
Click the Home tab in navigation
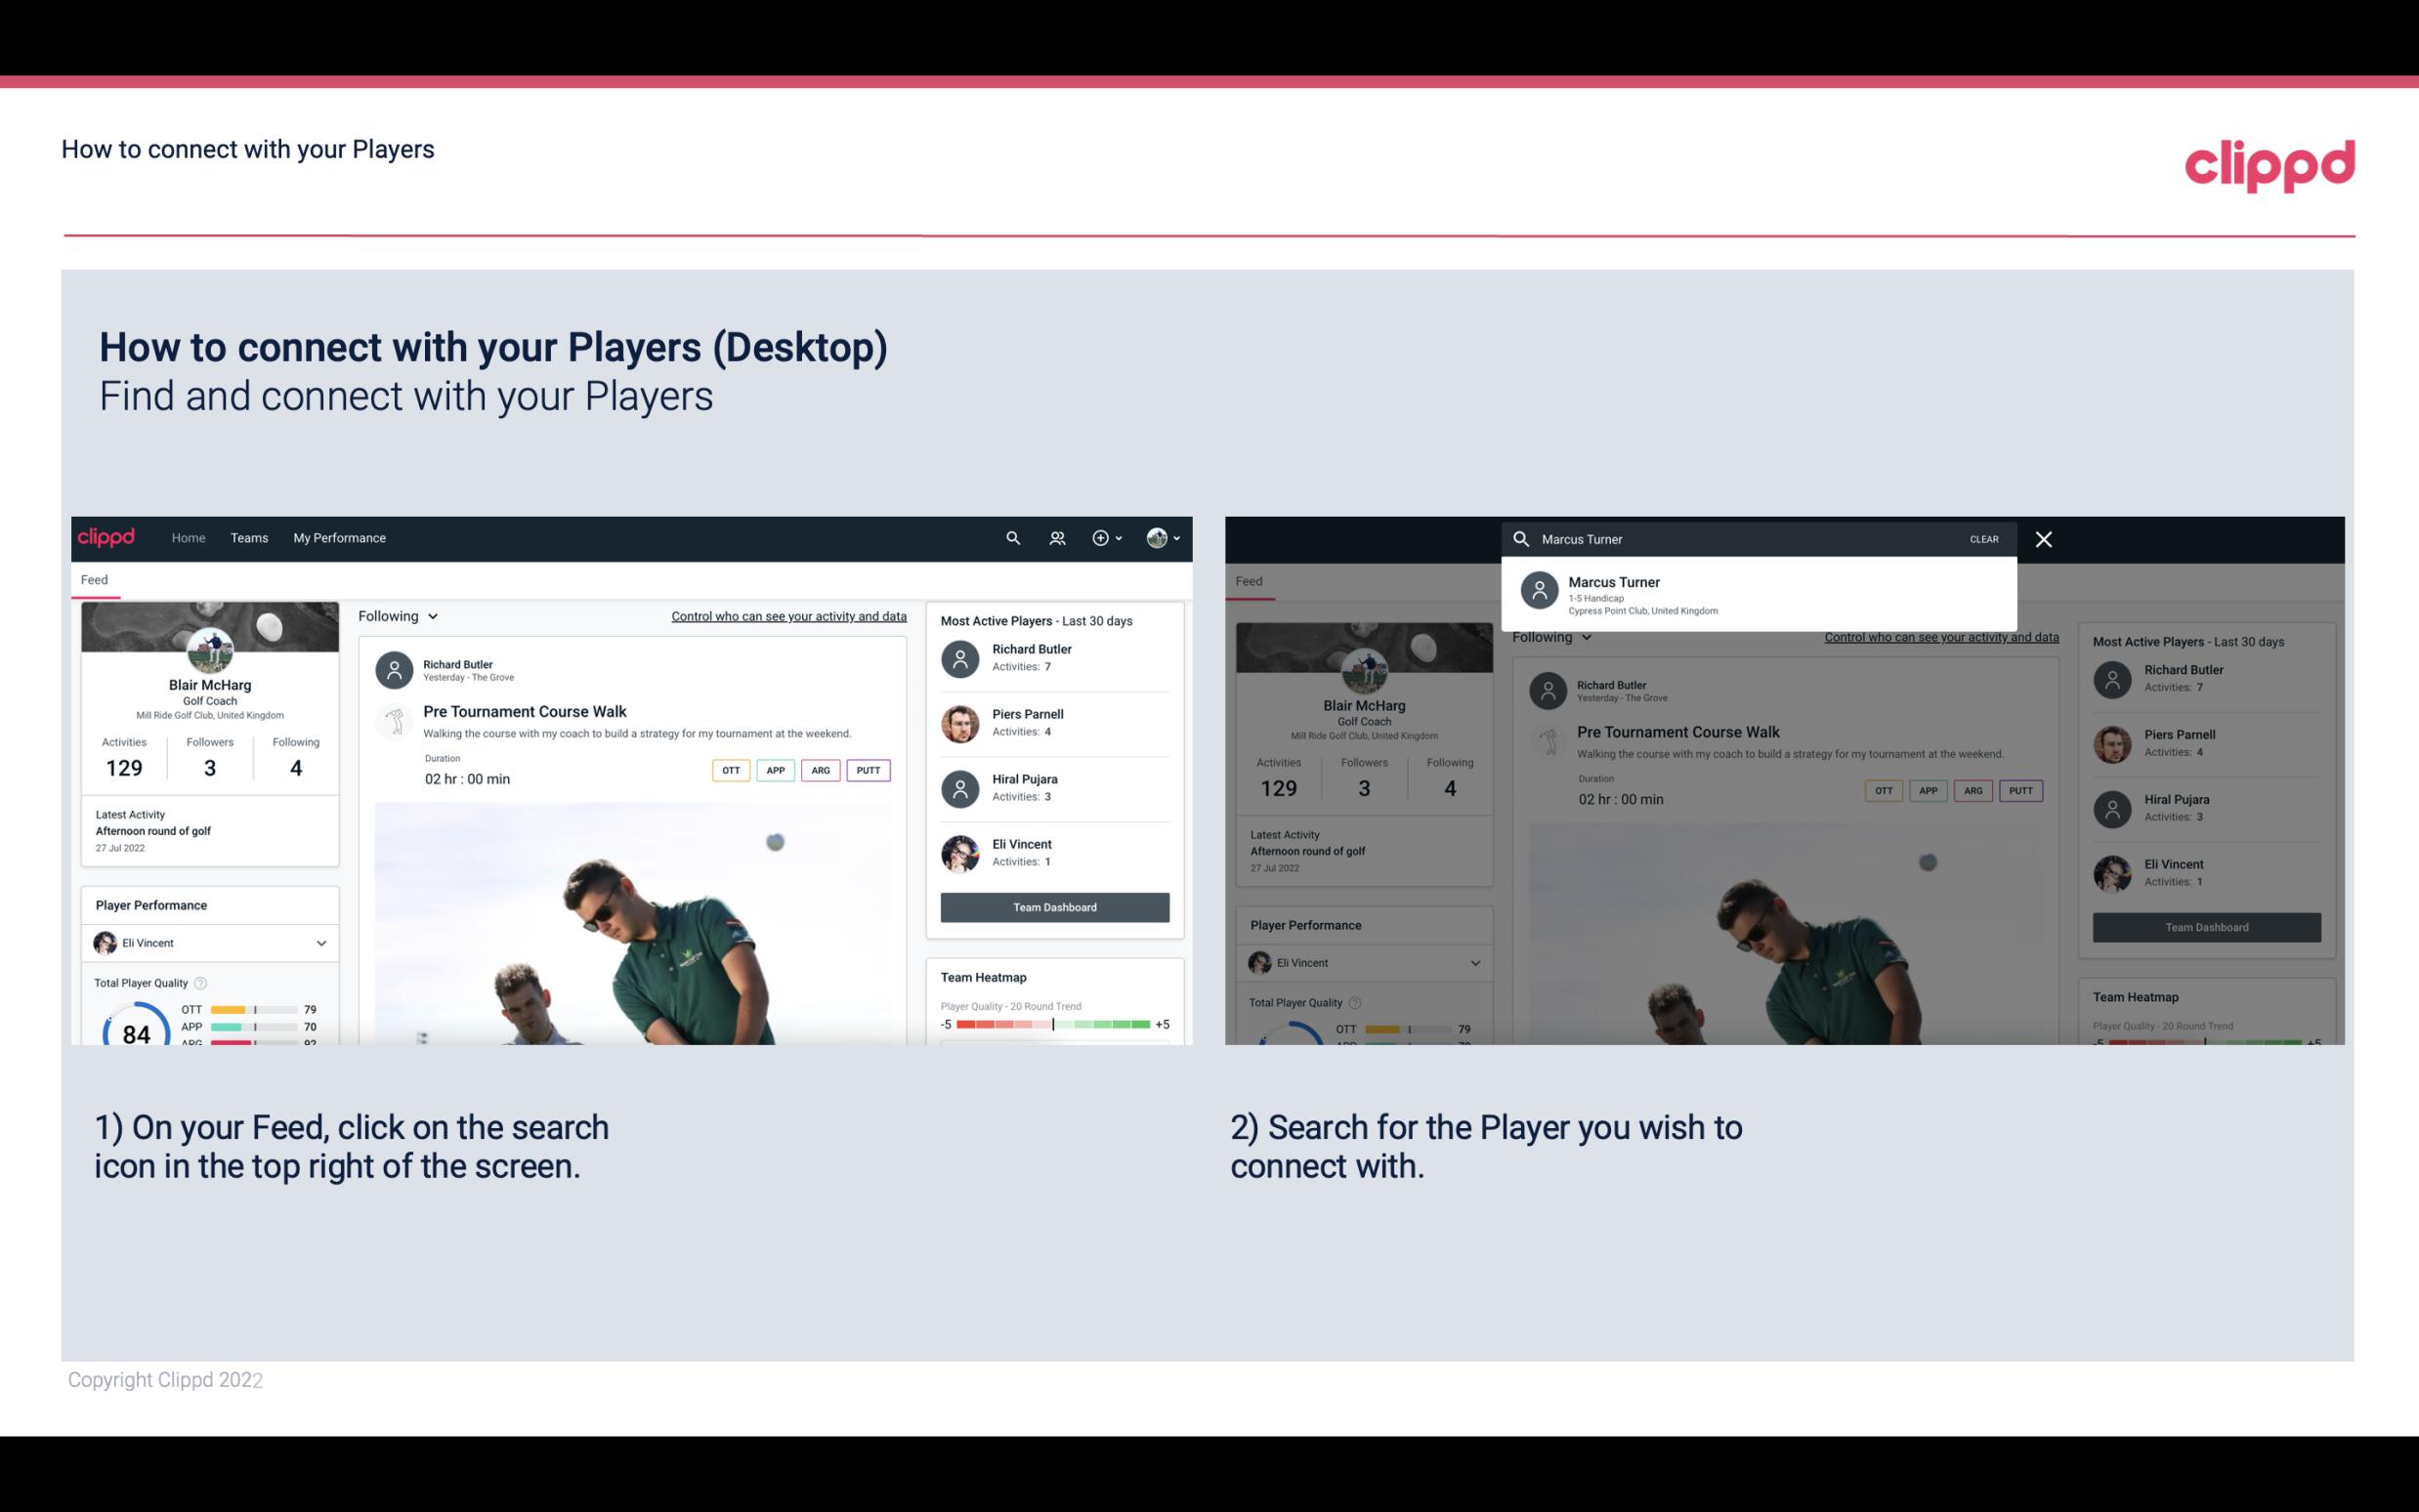[189, 536]
